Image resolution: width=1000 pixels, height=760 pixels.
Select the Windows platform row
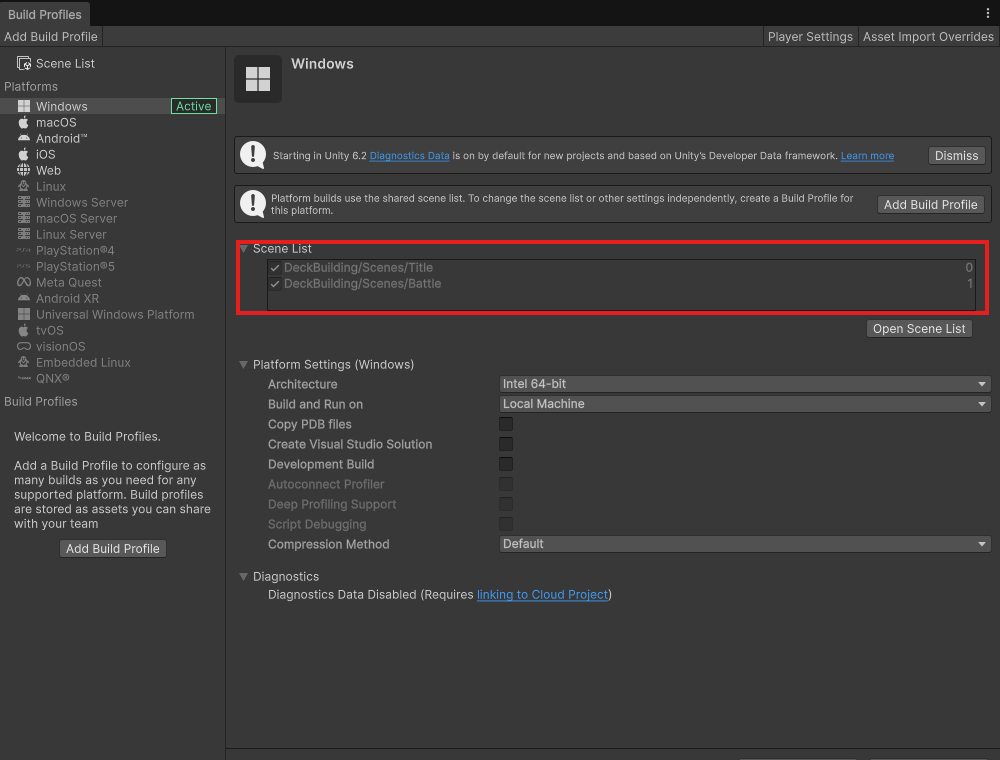[112, 106]
